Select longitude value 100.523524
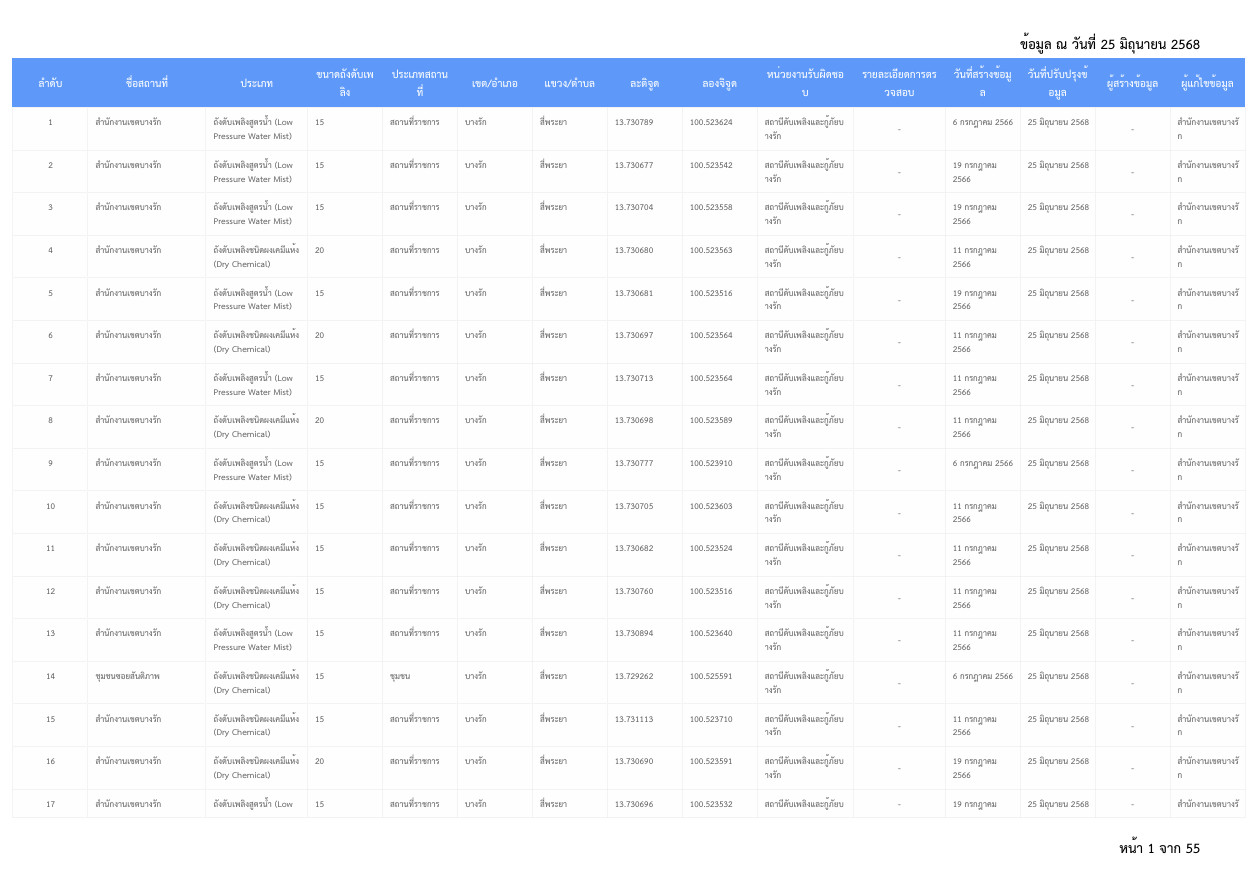Viewport: 1255px width, 891px height. click(711, 548)
